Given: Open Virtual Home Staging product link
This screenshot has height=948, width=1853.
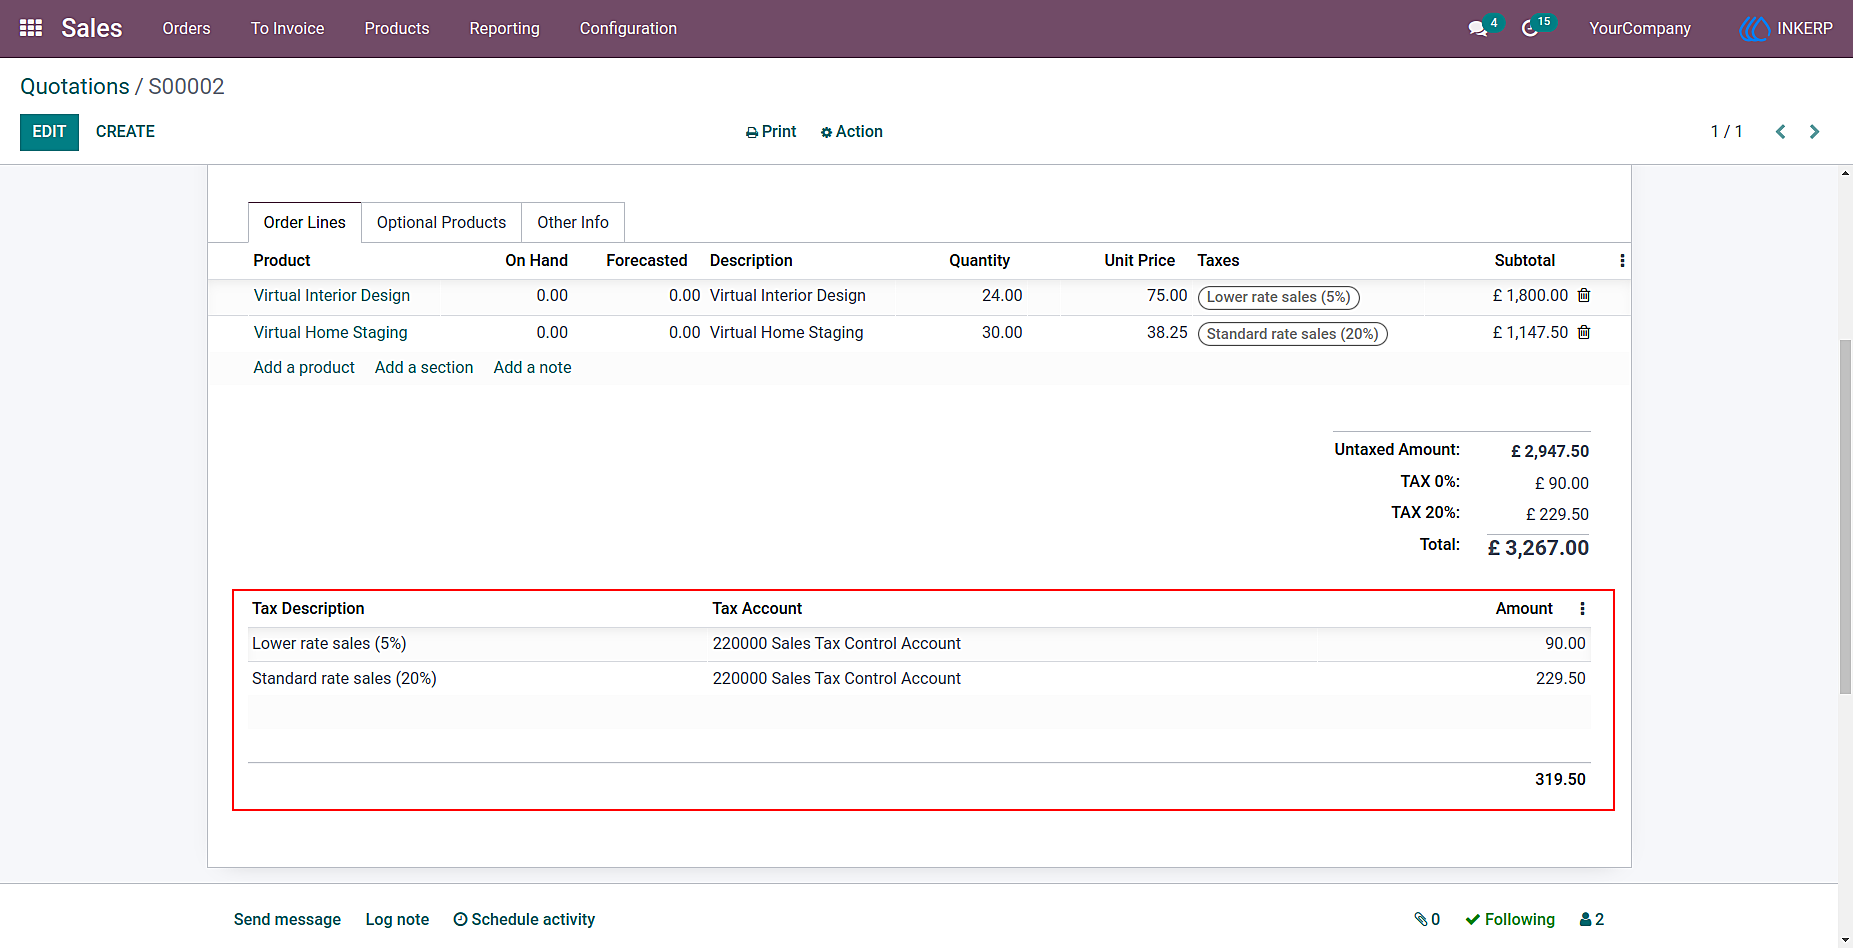Looking at the screenshot, I should (x=331, y=333).
